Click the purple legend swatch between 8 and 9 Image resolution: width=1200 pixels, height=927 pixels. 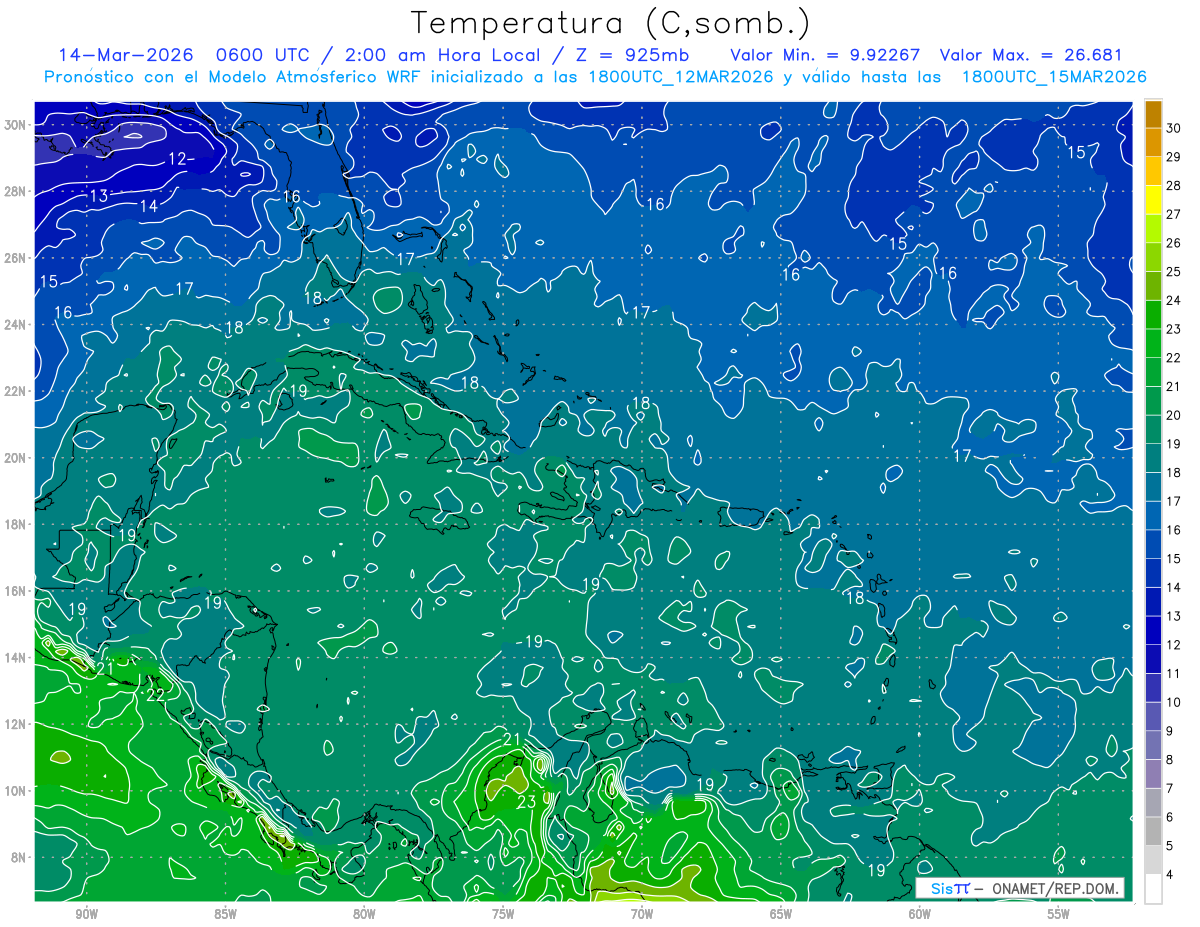point(1153,745)
